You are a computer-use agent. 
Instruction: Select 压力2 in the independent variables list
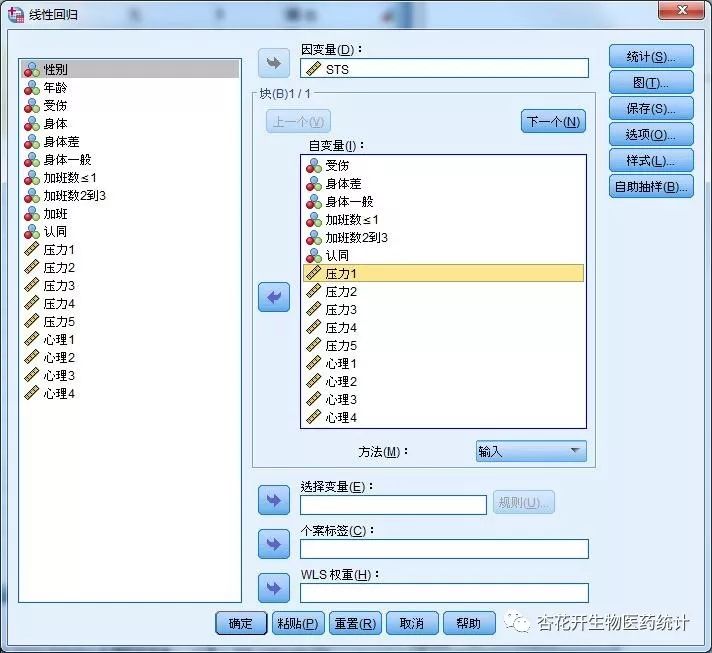click(x=443, y=292)
